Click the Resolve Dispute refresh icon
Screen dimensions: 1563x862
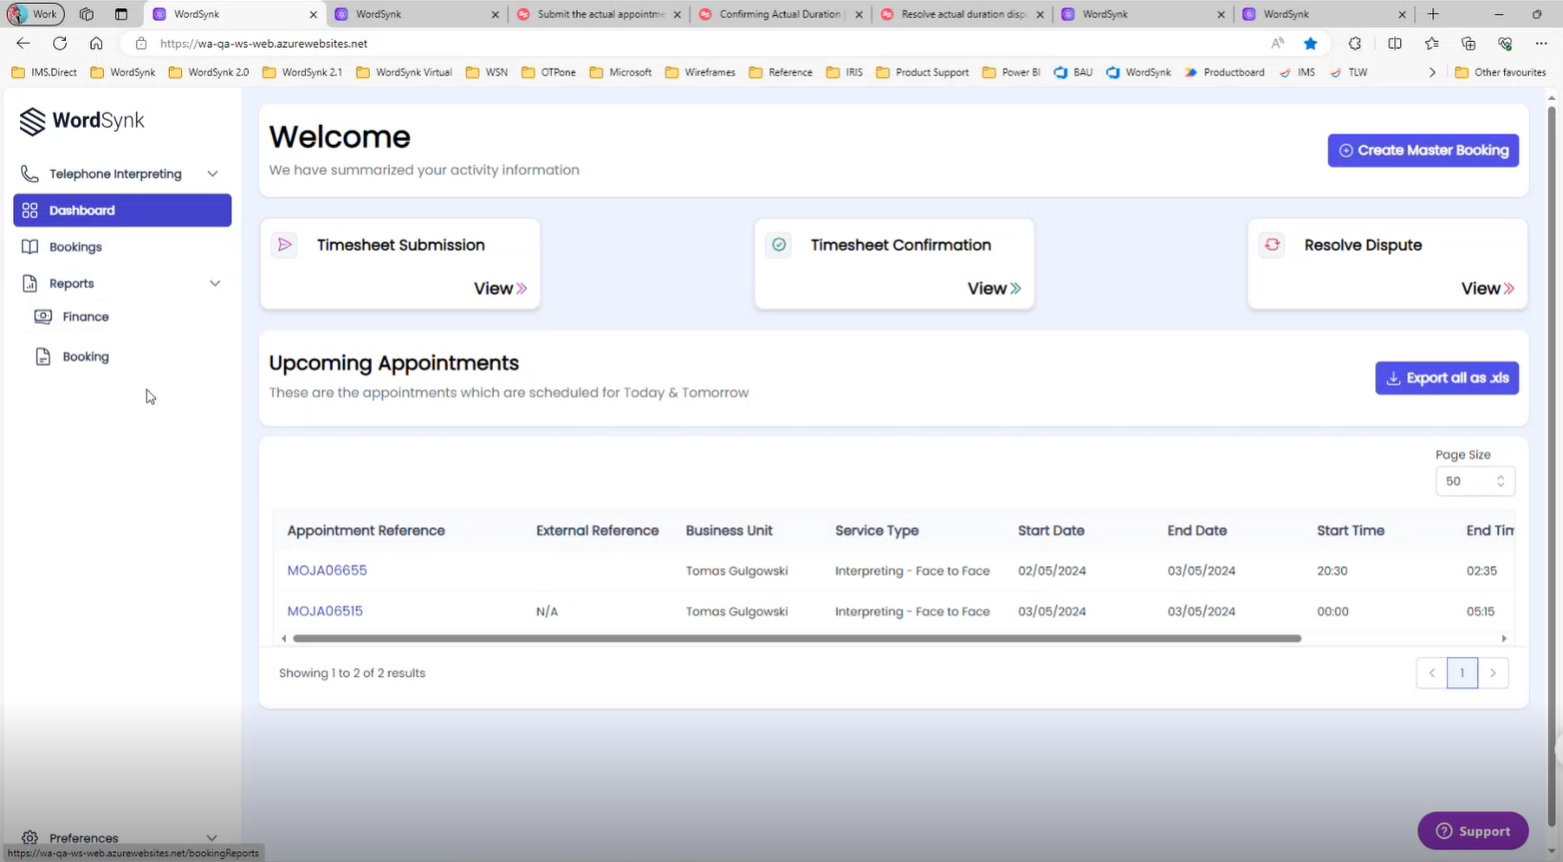pyautogui.click(x=1272, y=245)
